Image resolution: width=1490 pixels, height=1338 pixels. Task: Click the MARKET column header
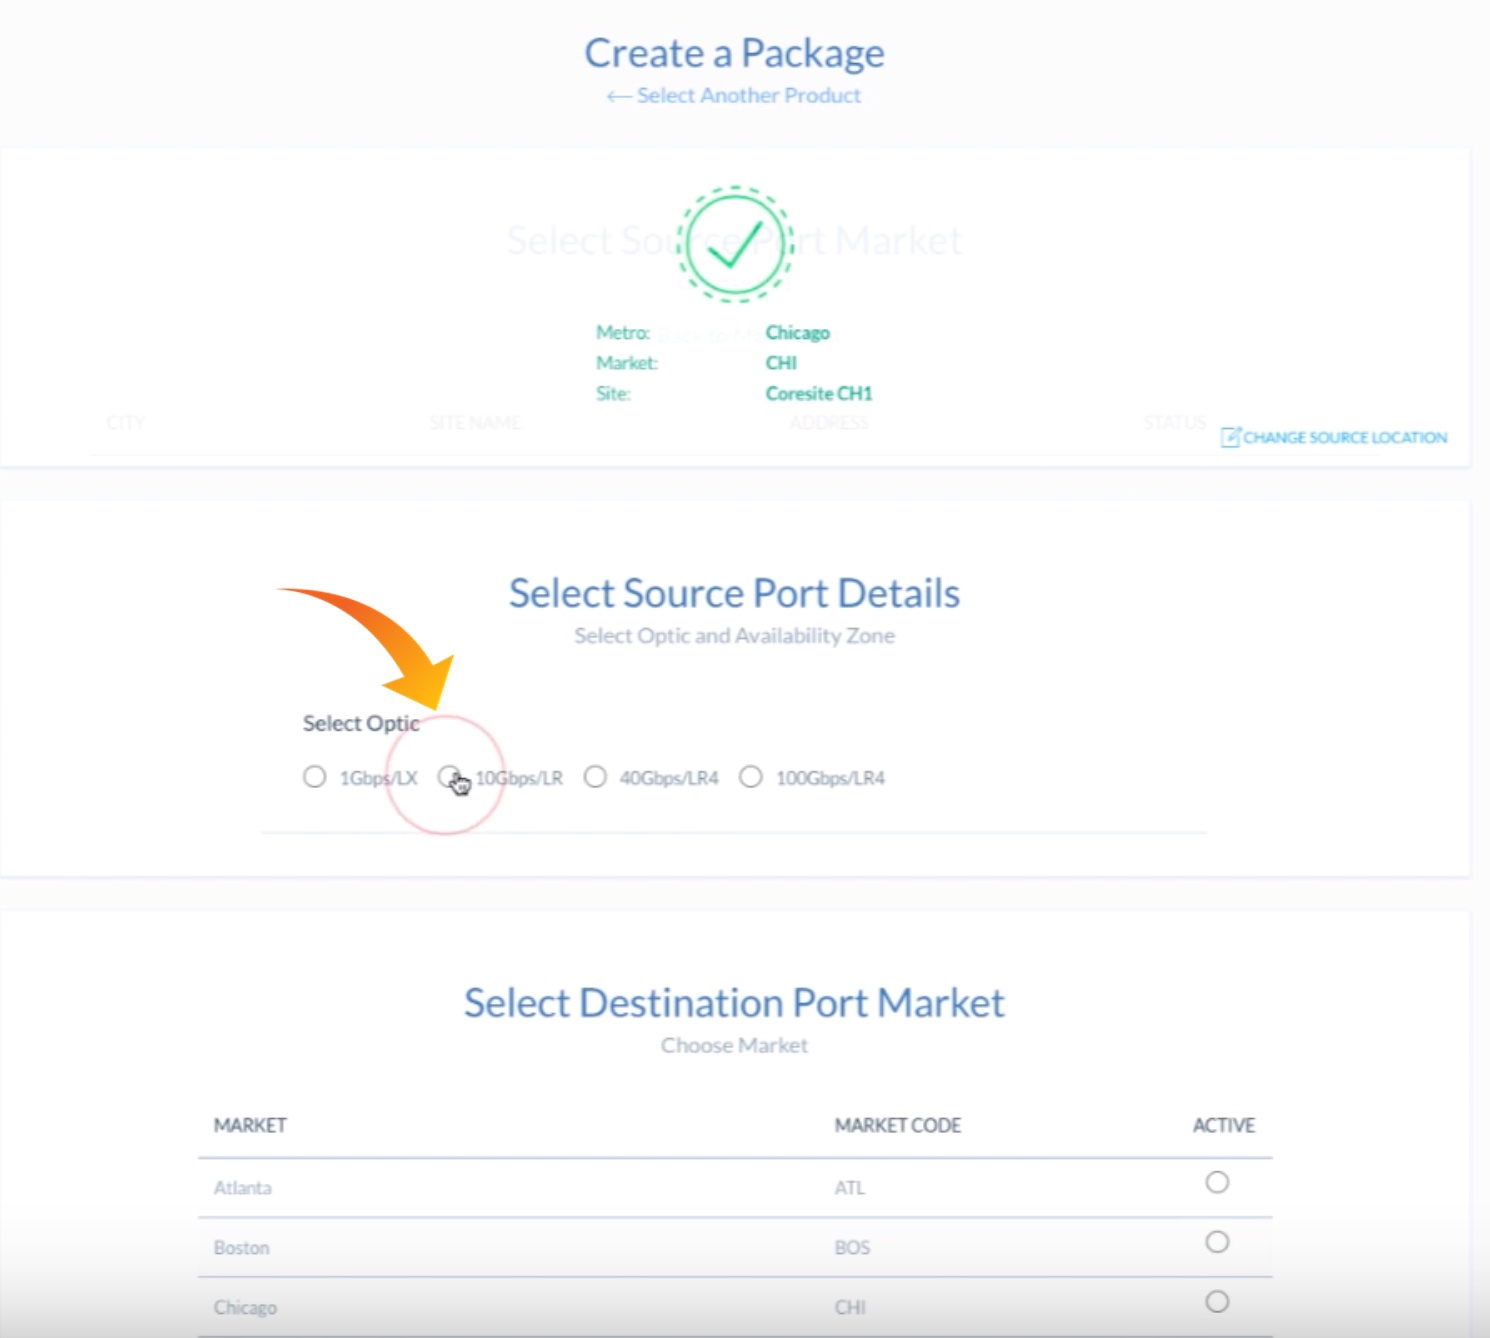click(250, 1125)
